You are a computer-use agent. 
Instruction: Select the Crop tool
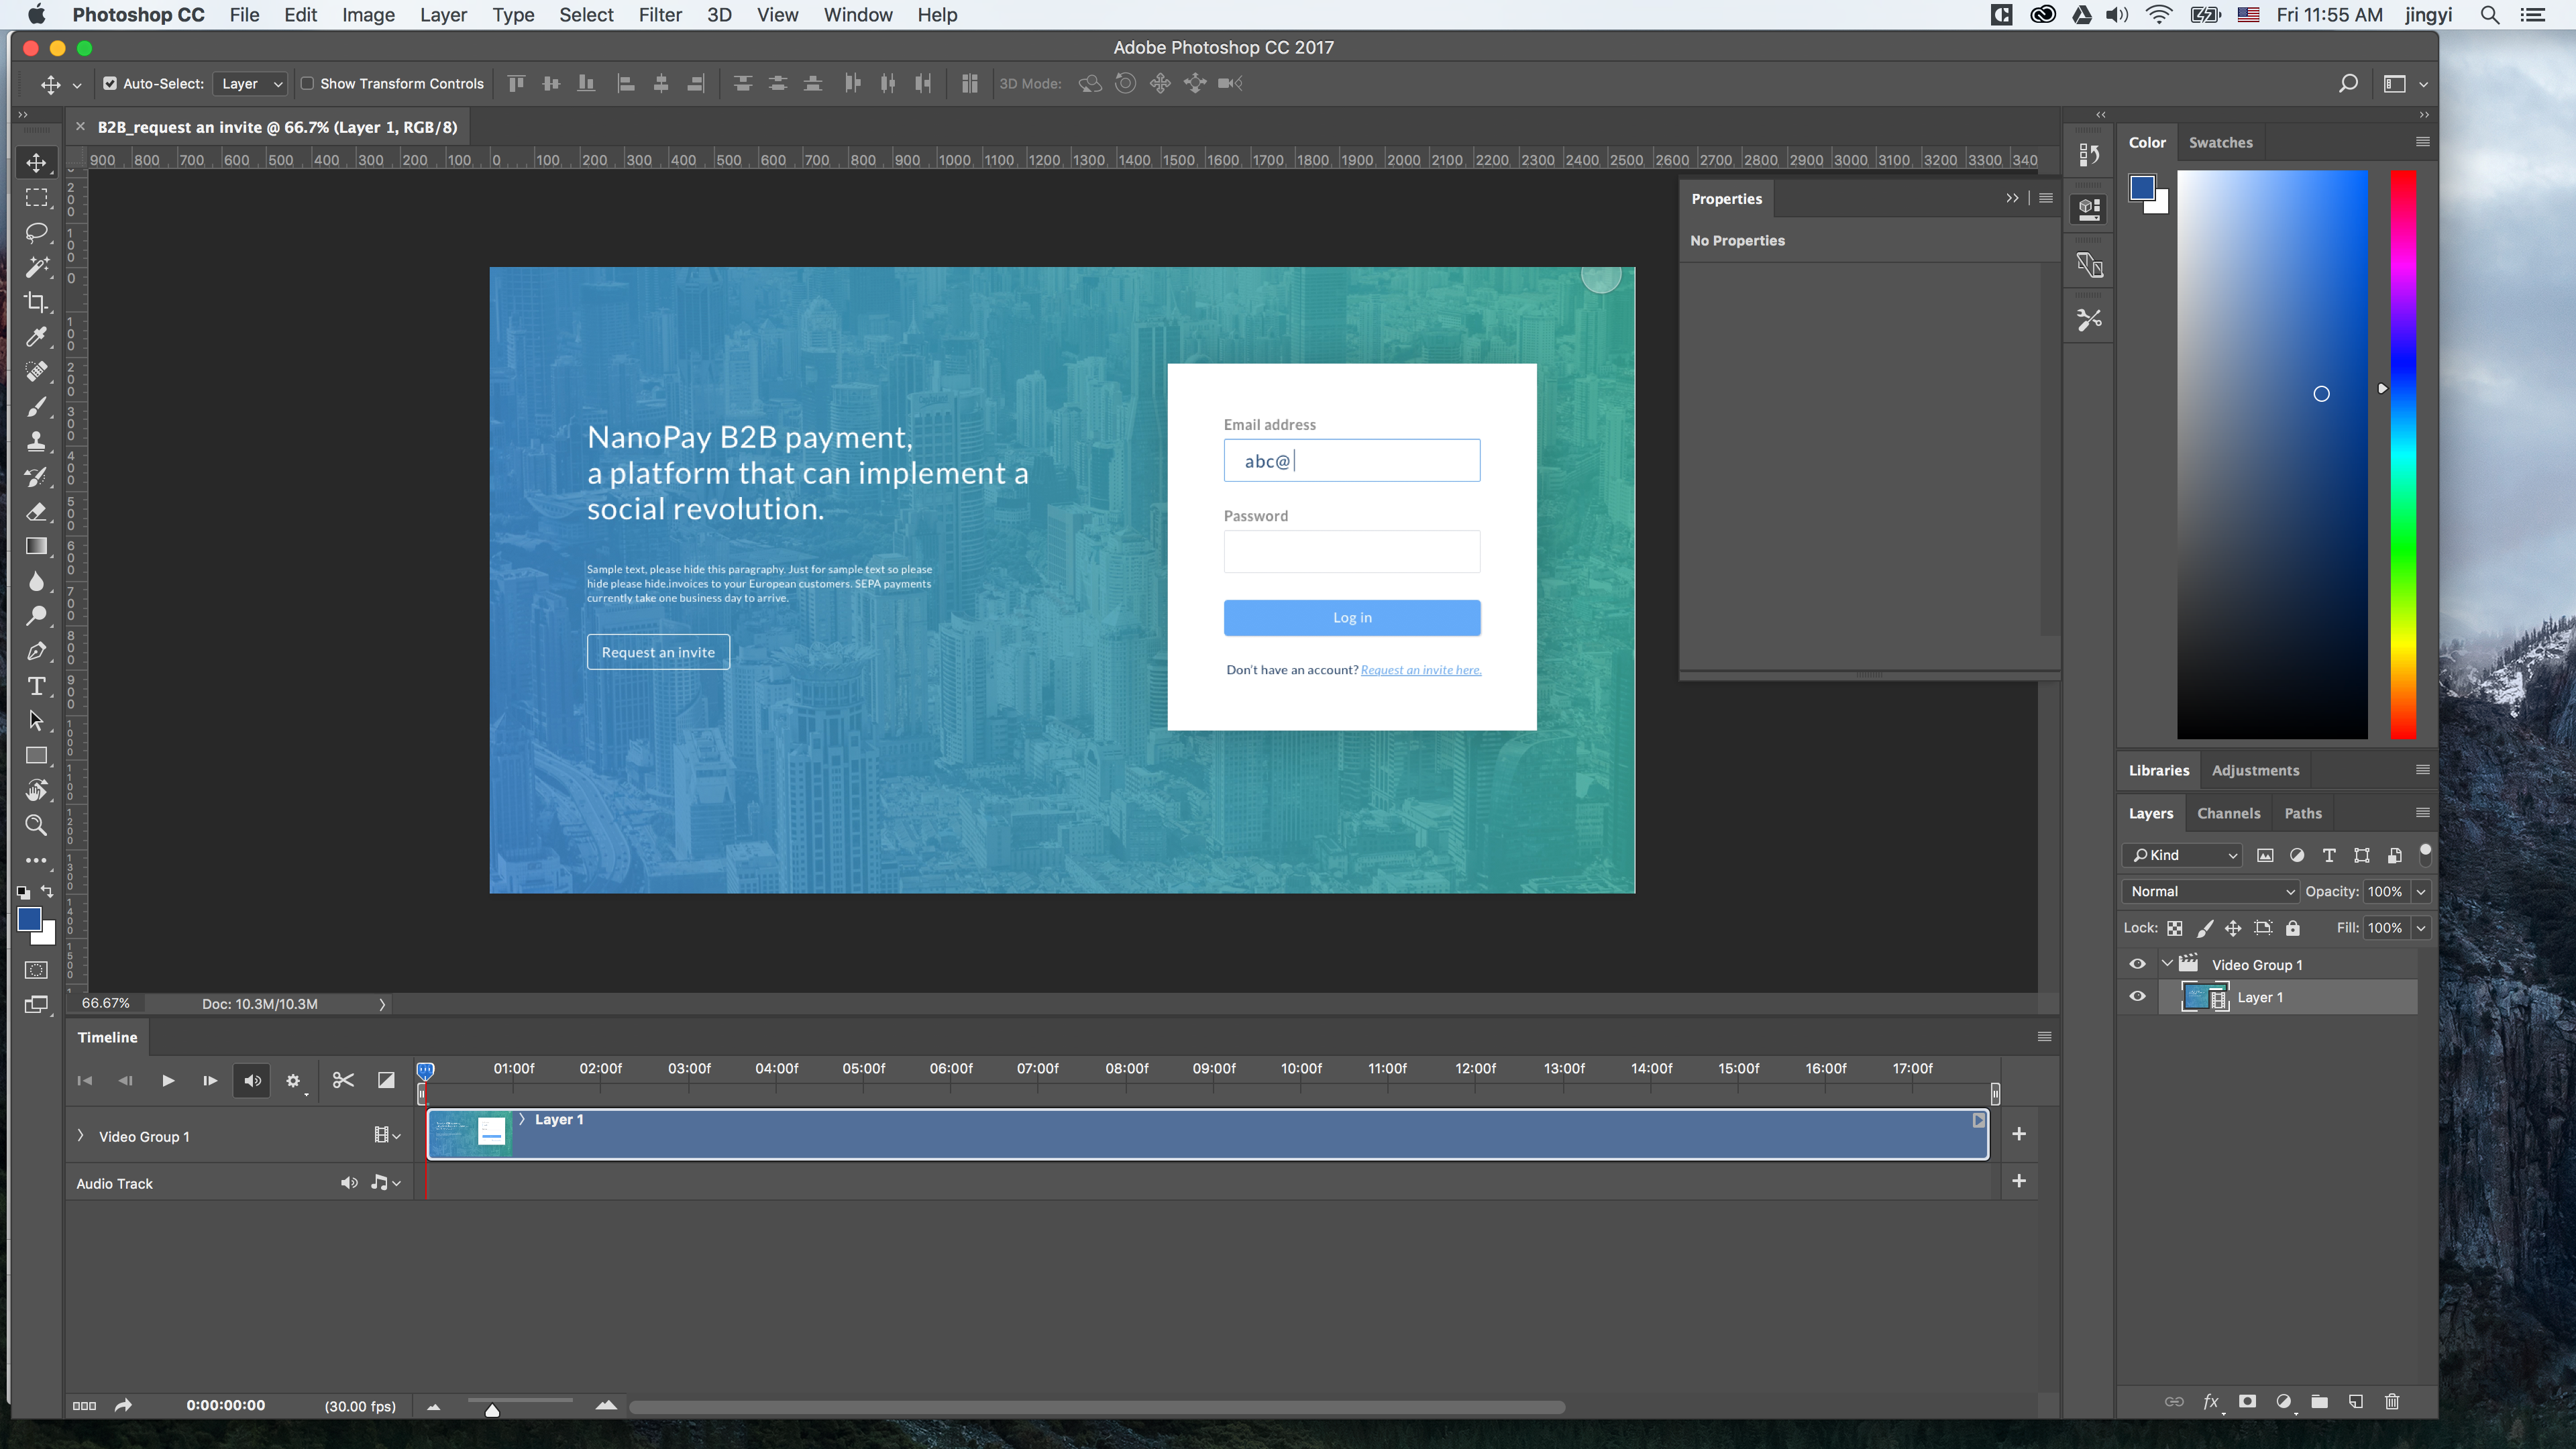point(37,302)
